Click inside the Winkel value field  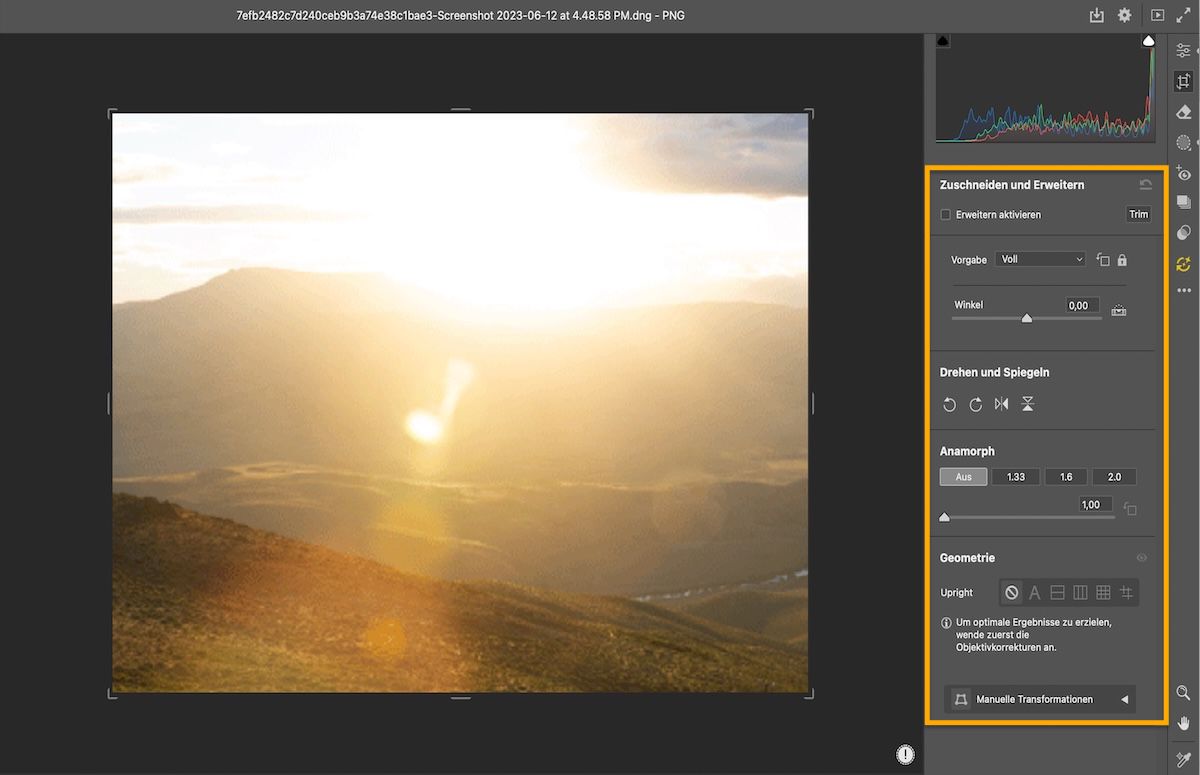1081,305
